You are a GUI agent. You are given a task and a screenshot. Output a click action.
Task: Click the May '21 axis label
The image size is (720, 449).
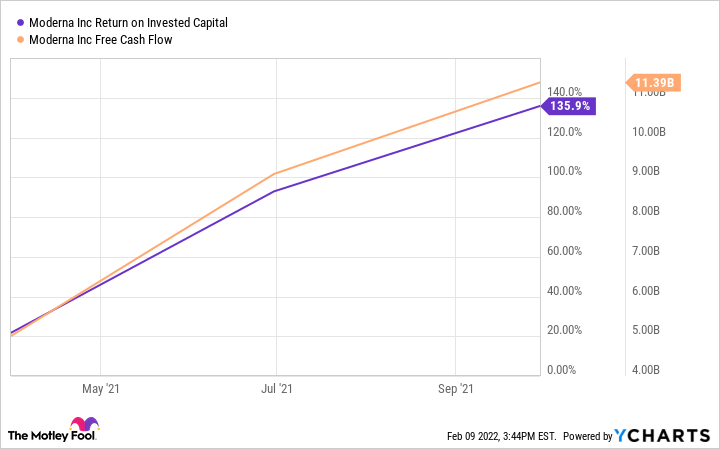[100, 389]
